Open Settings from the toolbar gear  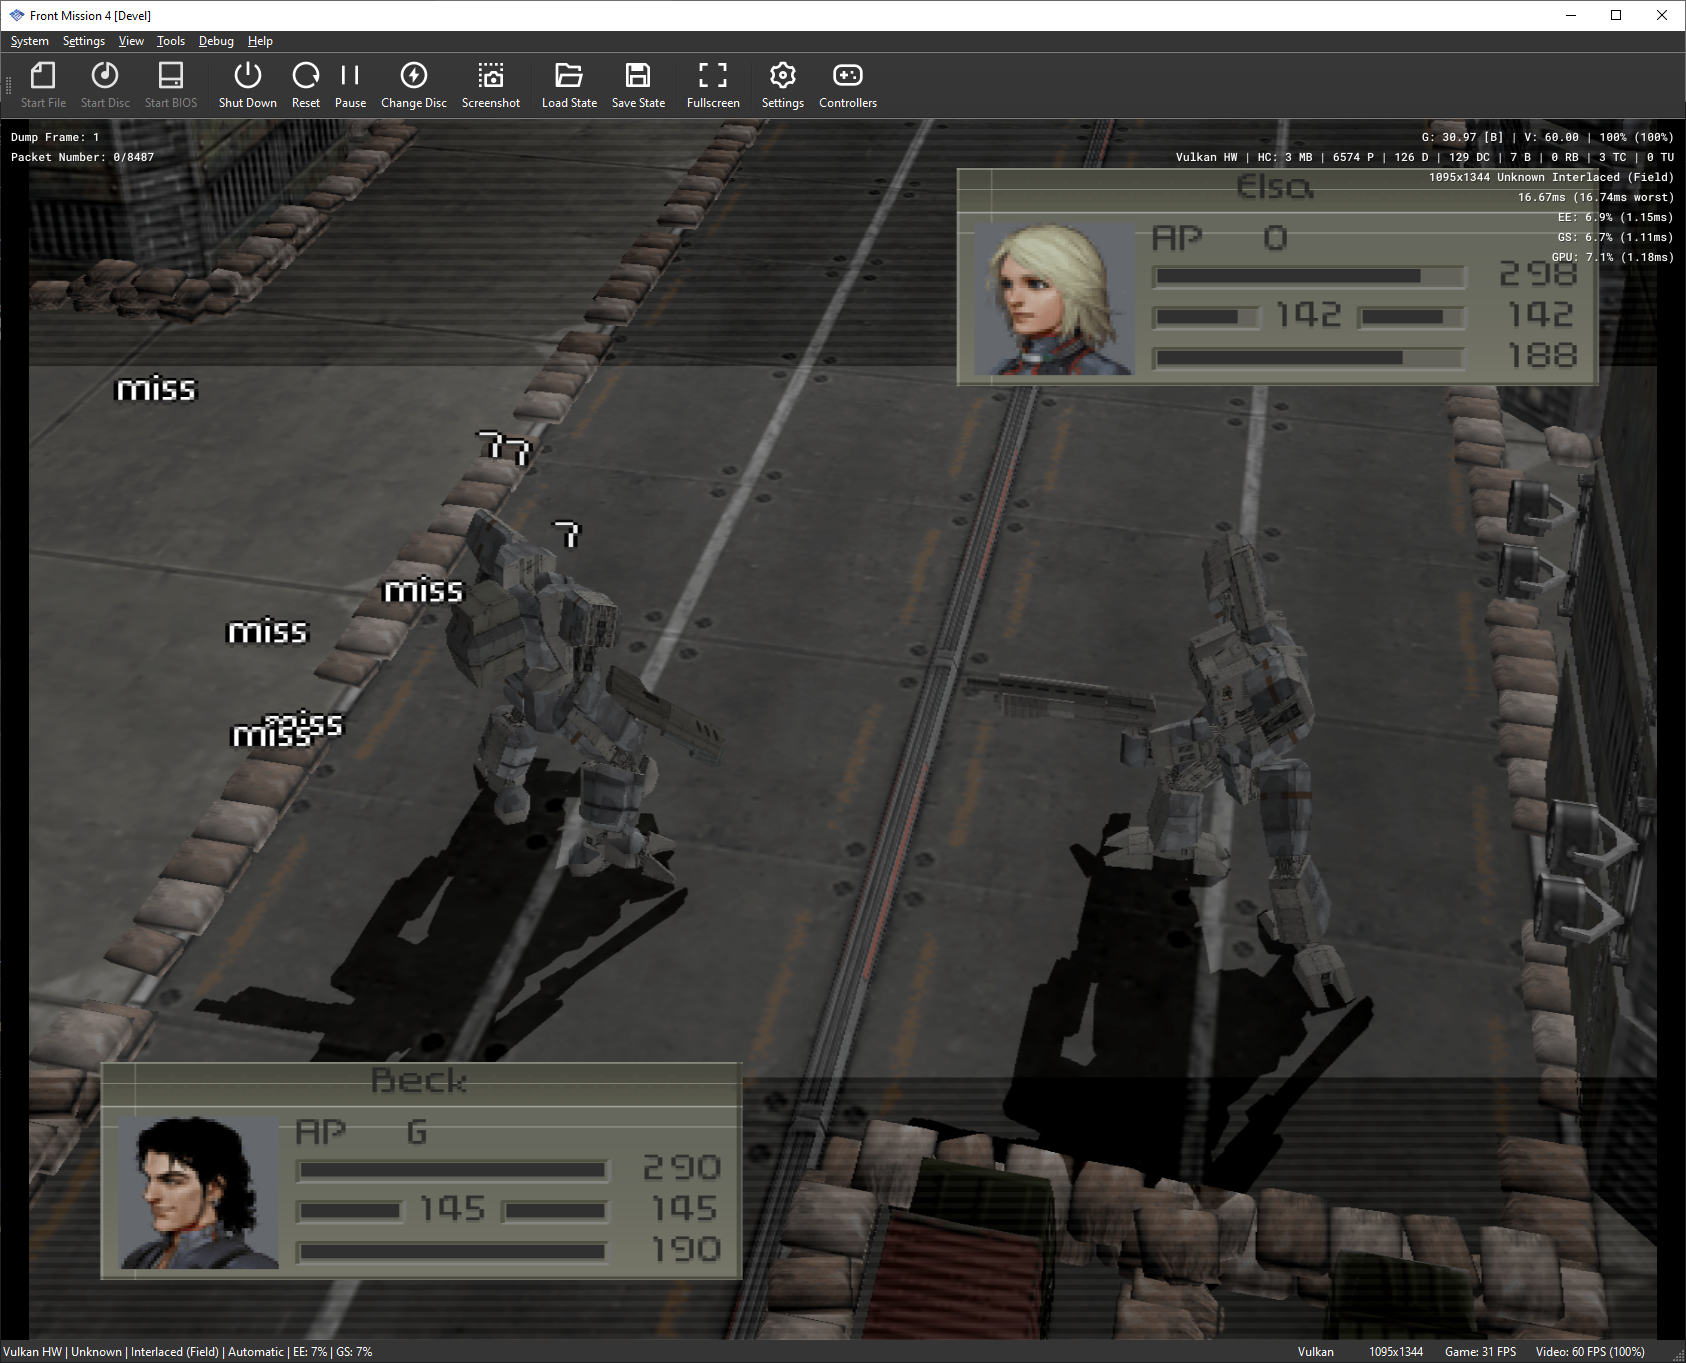pos(783,85)
